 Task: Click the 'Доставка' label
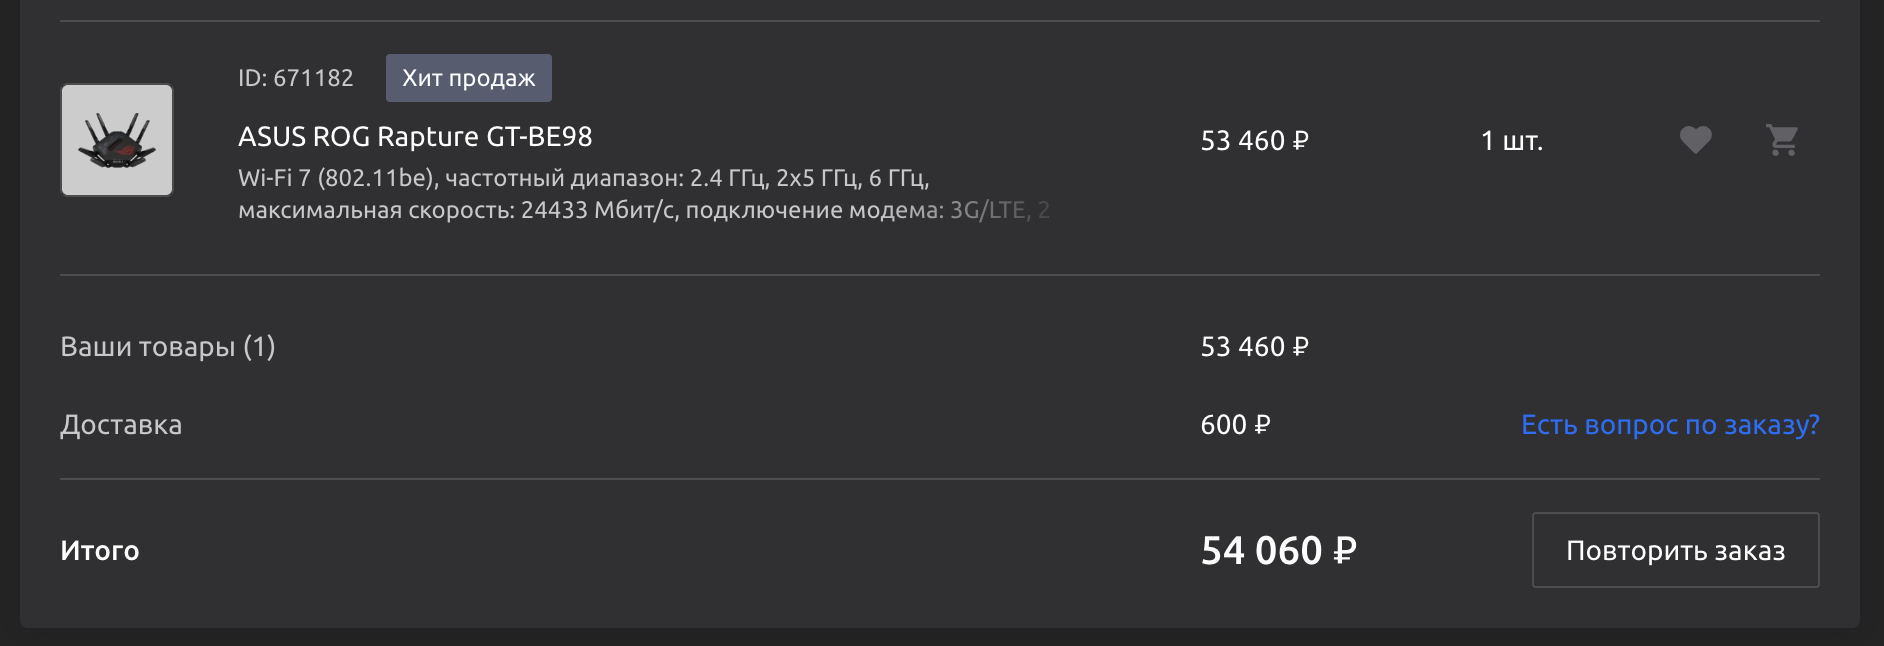(x=121, y=425)
